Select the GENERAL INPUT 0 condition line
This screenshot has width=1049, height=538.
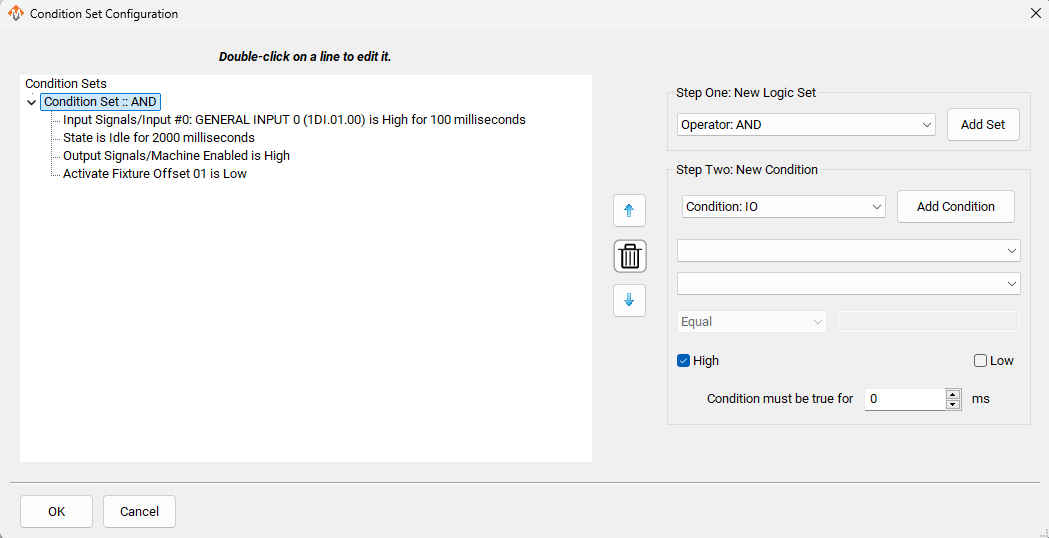(294, 120)
